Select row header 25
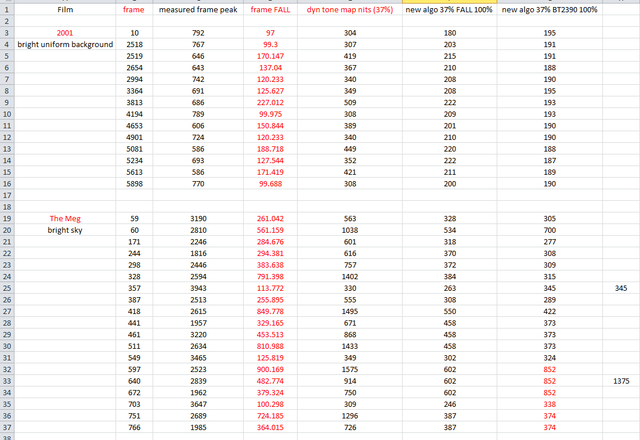The height and width of the screenshot is (440, 640). pyautogui.click(x=7, y=288)
